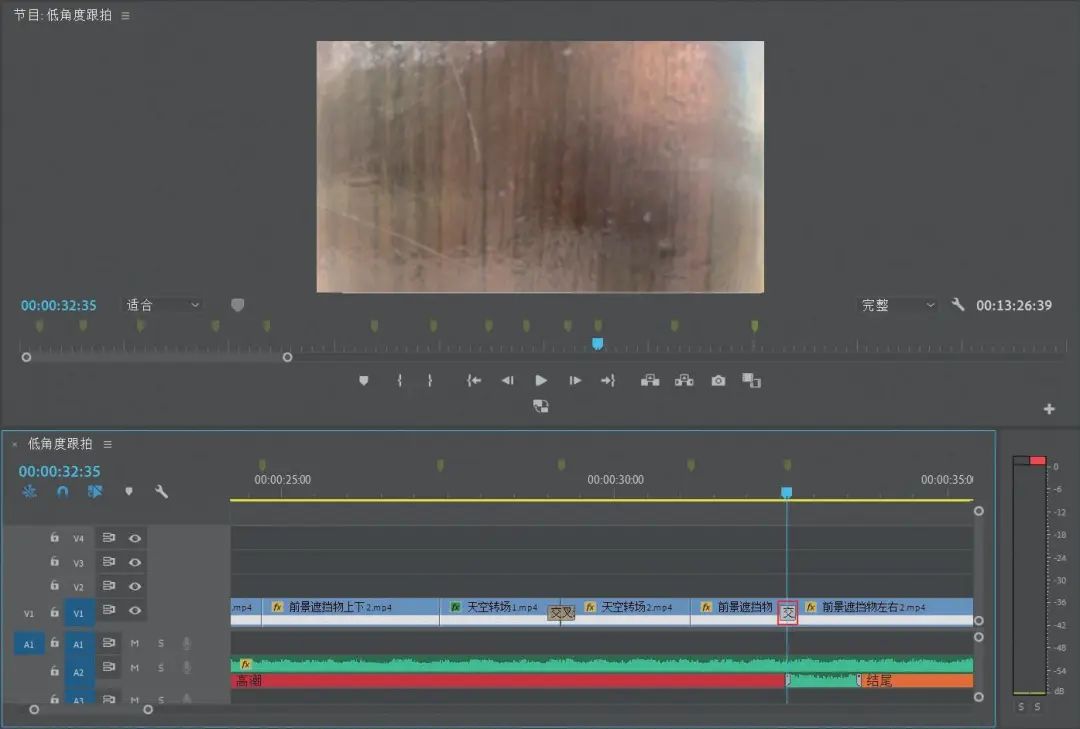1080x729 pixels.
Task: Click the Button Editor plus icon
Action: pos(1049,409)
